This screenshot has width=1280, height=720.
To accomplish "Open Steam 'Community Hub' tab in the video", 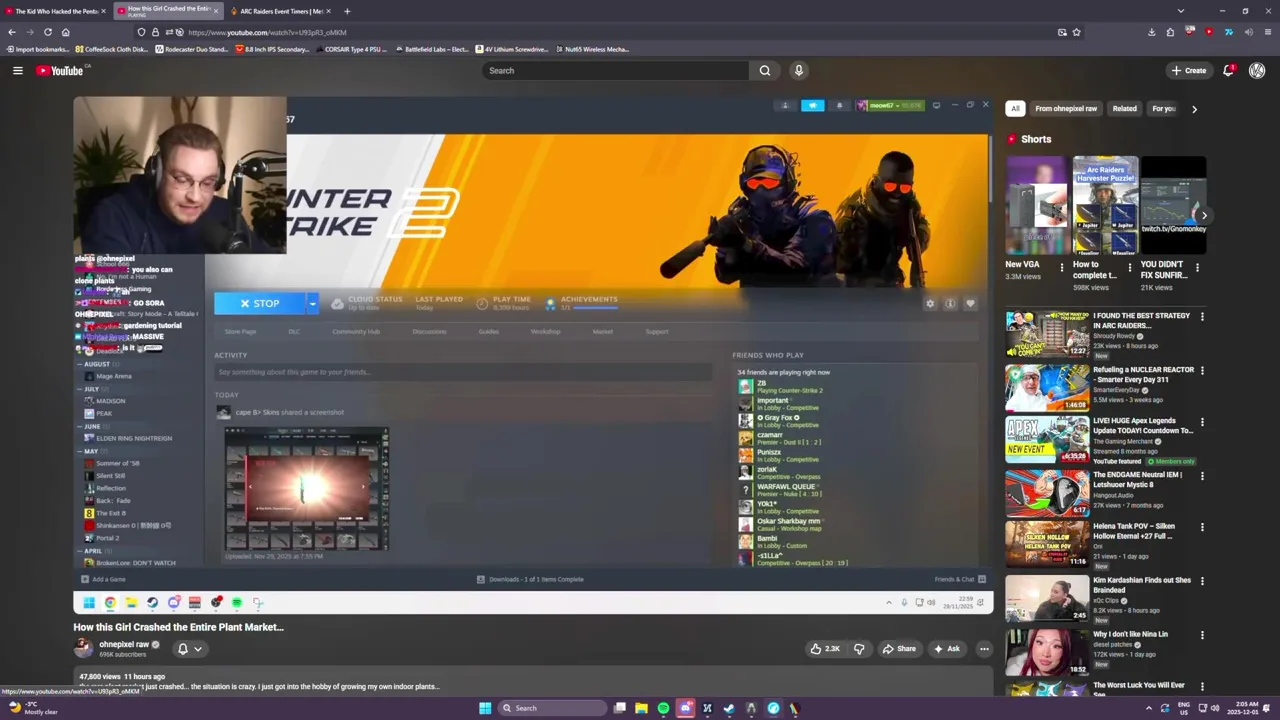I will [x=356, y=331].
